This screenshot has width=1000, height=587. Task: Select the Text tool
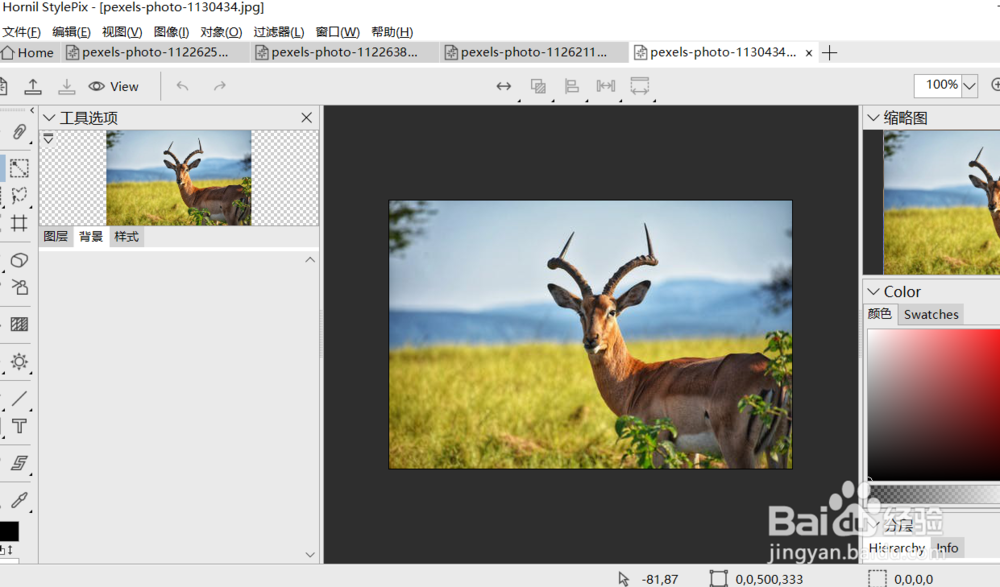(19, 426)
